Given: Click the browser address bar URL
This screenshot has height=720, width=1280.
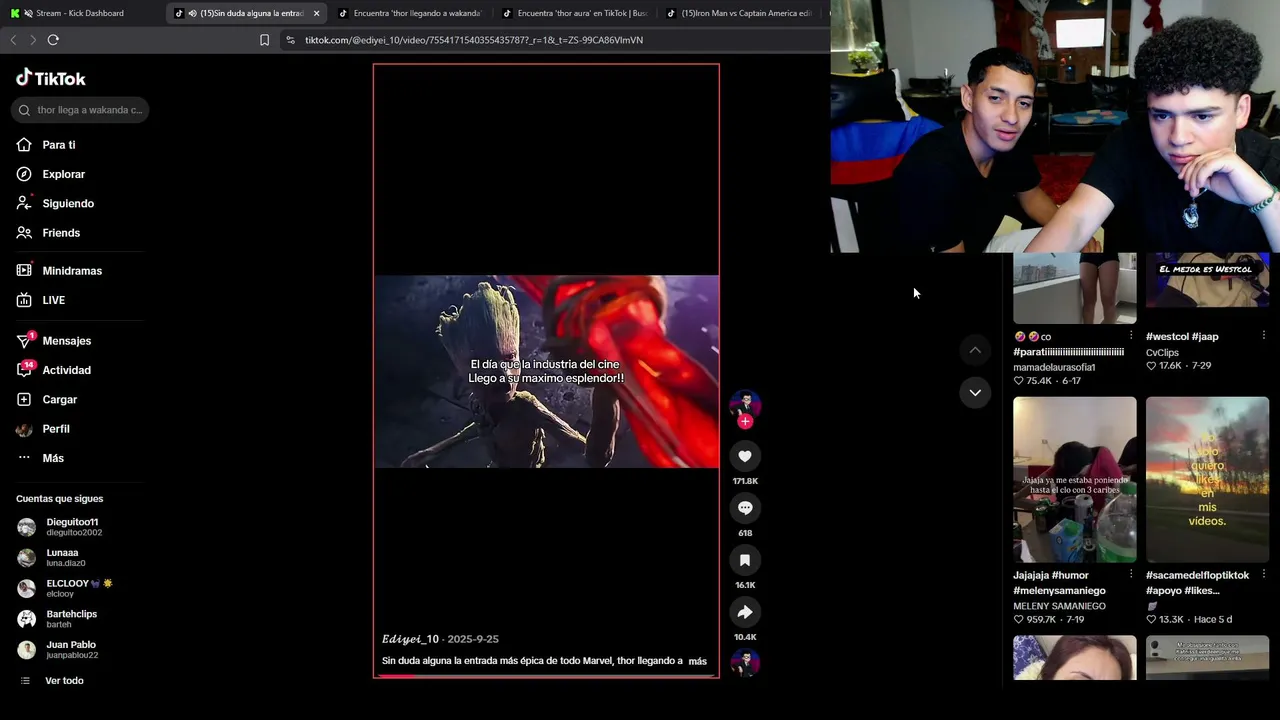Looking at the screenshot, I should coord(474,40).
